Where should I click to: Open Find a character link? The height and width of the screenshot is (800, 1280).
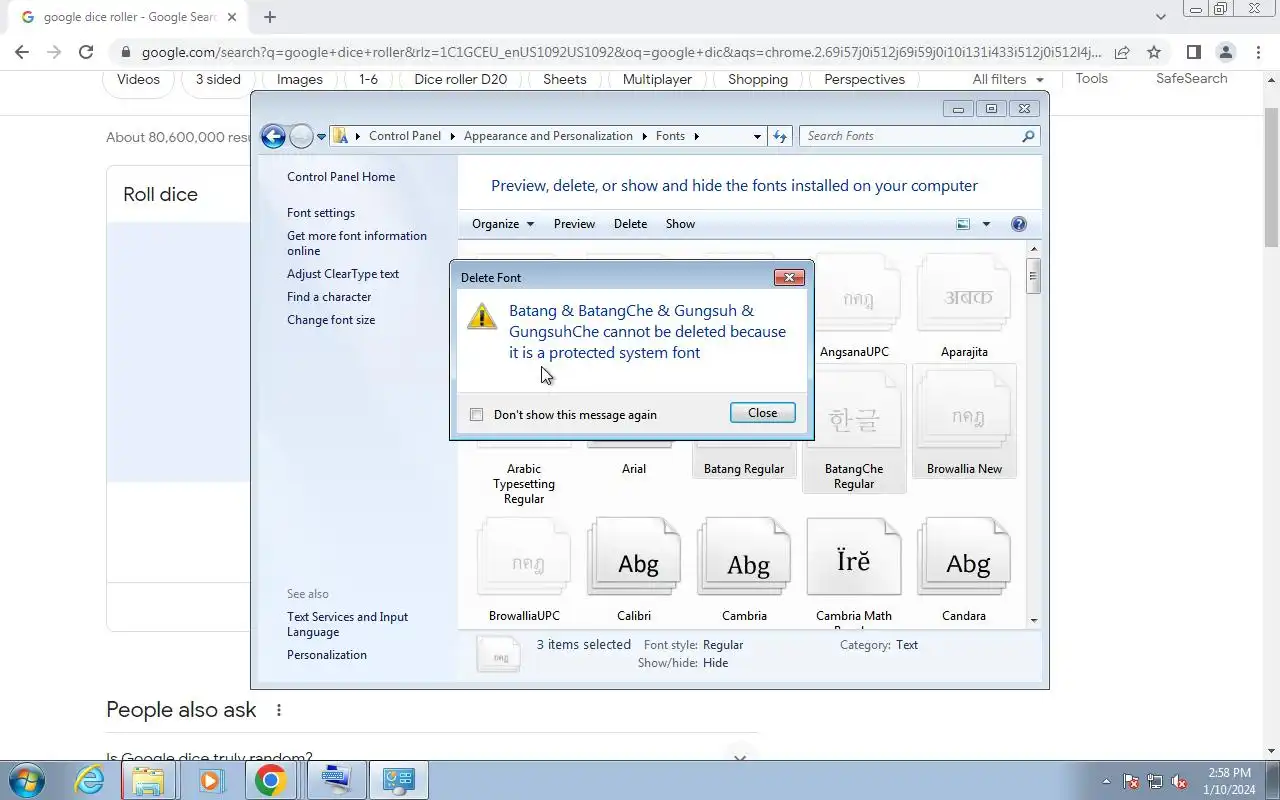click(x=329, y=297)
